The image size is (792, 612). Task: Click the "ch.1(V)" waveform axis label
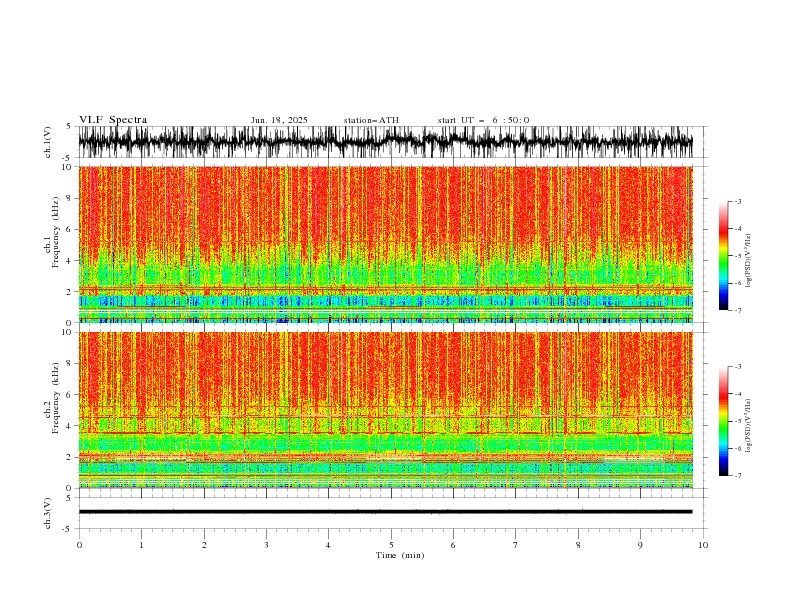point(48,142)
